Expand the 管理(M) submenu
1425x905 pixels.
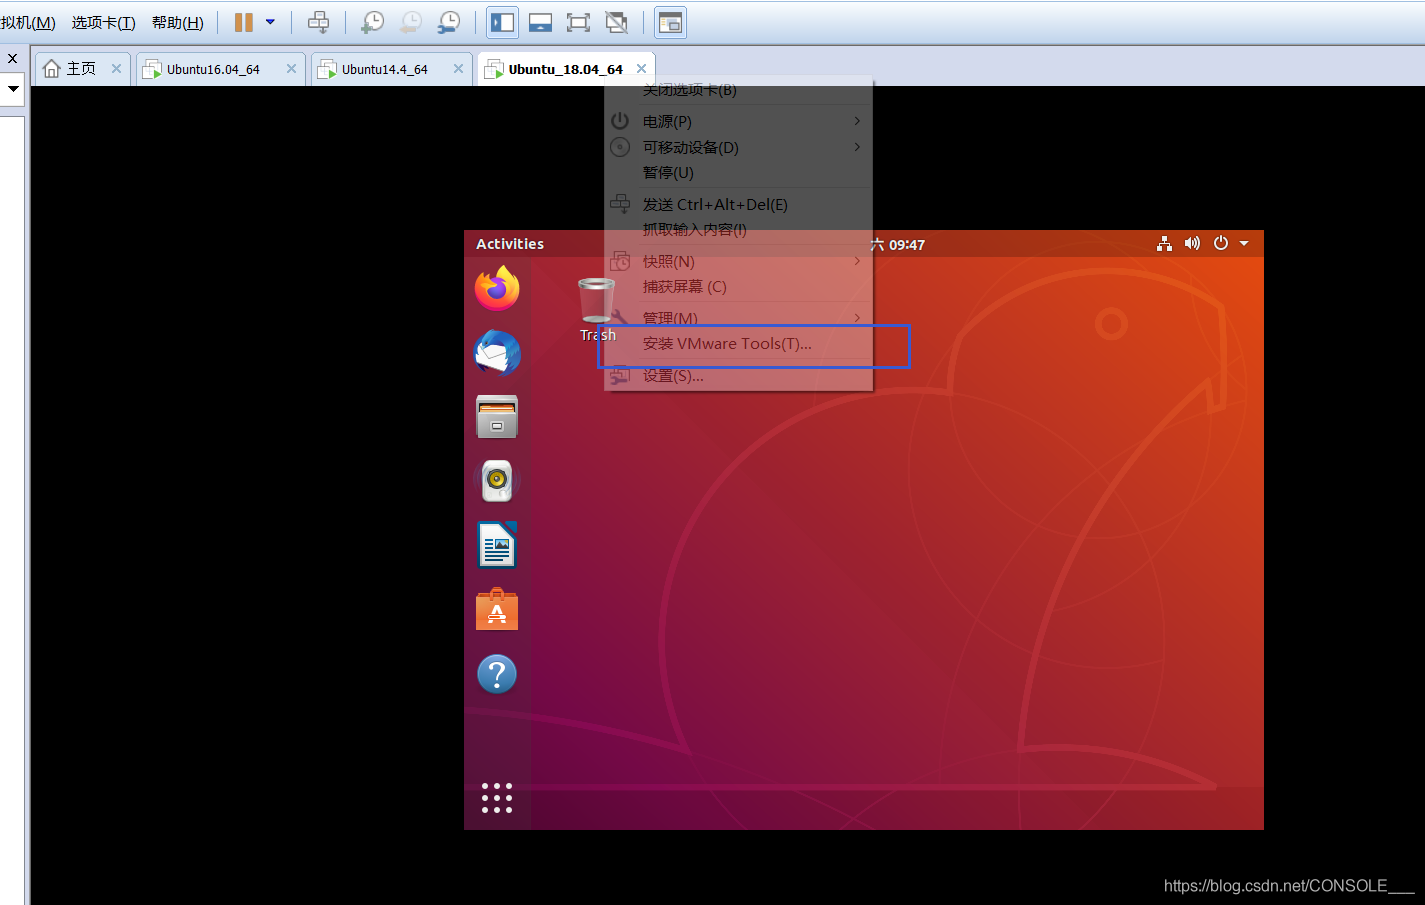(x=738, y=318)
